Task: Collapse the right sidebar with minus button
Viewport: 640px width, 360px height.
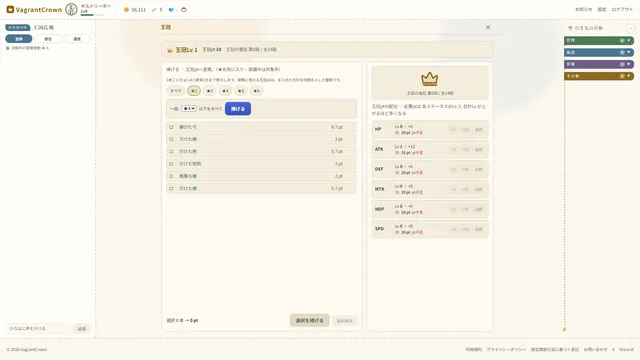Action: (631, 28)
